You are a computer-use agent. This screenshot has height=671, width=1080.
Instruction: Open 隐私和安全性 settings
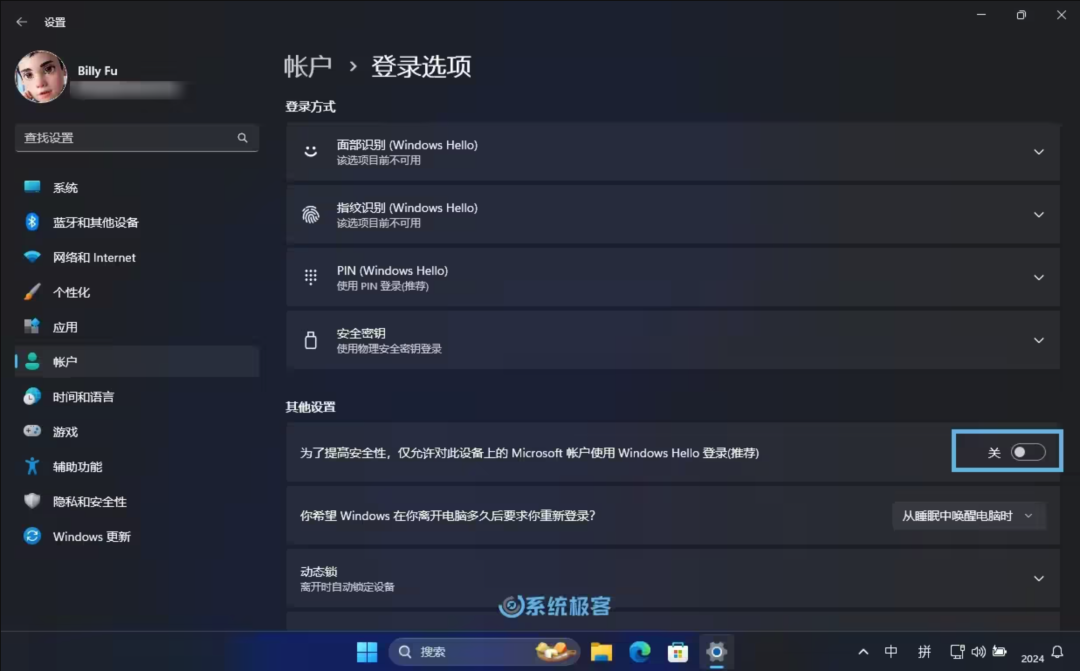point(136,502)
